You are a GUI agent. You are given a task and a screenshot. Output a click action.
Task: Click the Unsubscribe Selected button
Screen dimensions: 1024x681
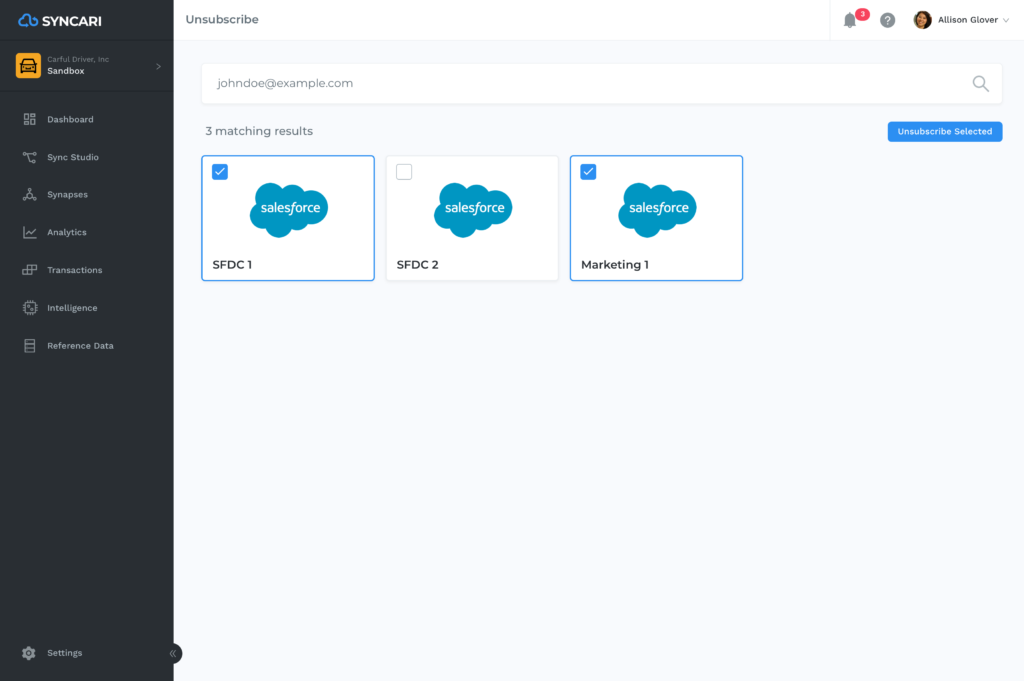tap(944, 131)
